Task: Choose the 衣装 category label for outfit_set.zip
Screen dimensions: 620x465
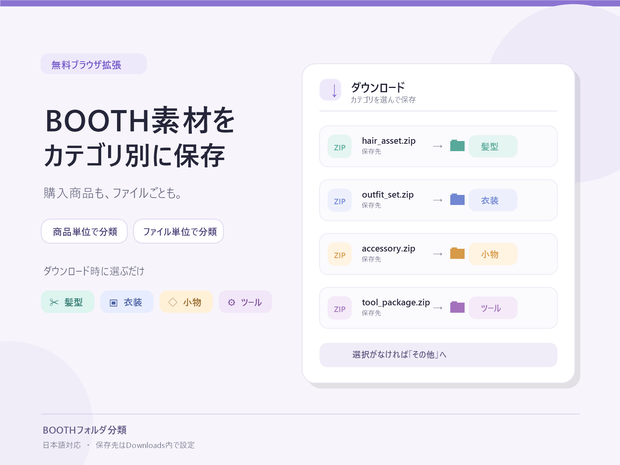Action: pos(493,200)
